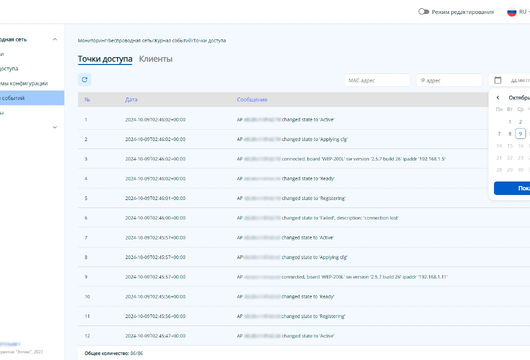Click row number 11 in the table

pyautogui.click(x=87, y=316)
